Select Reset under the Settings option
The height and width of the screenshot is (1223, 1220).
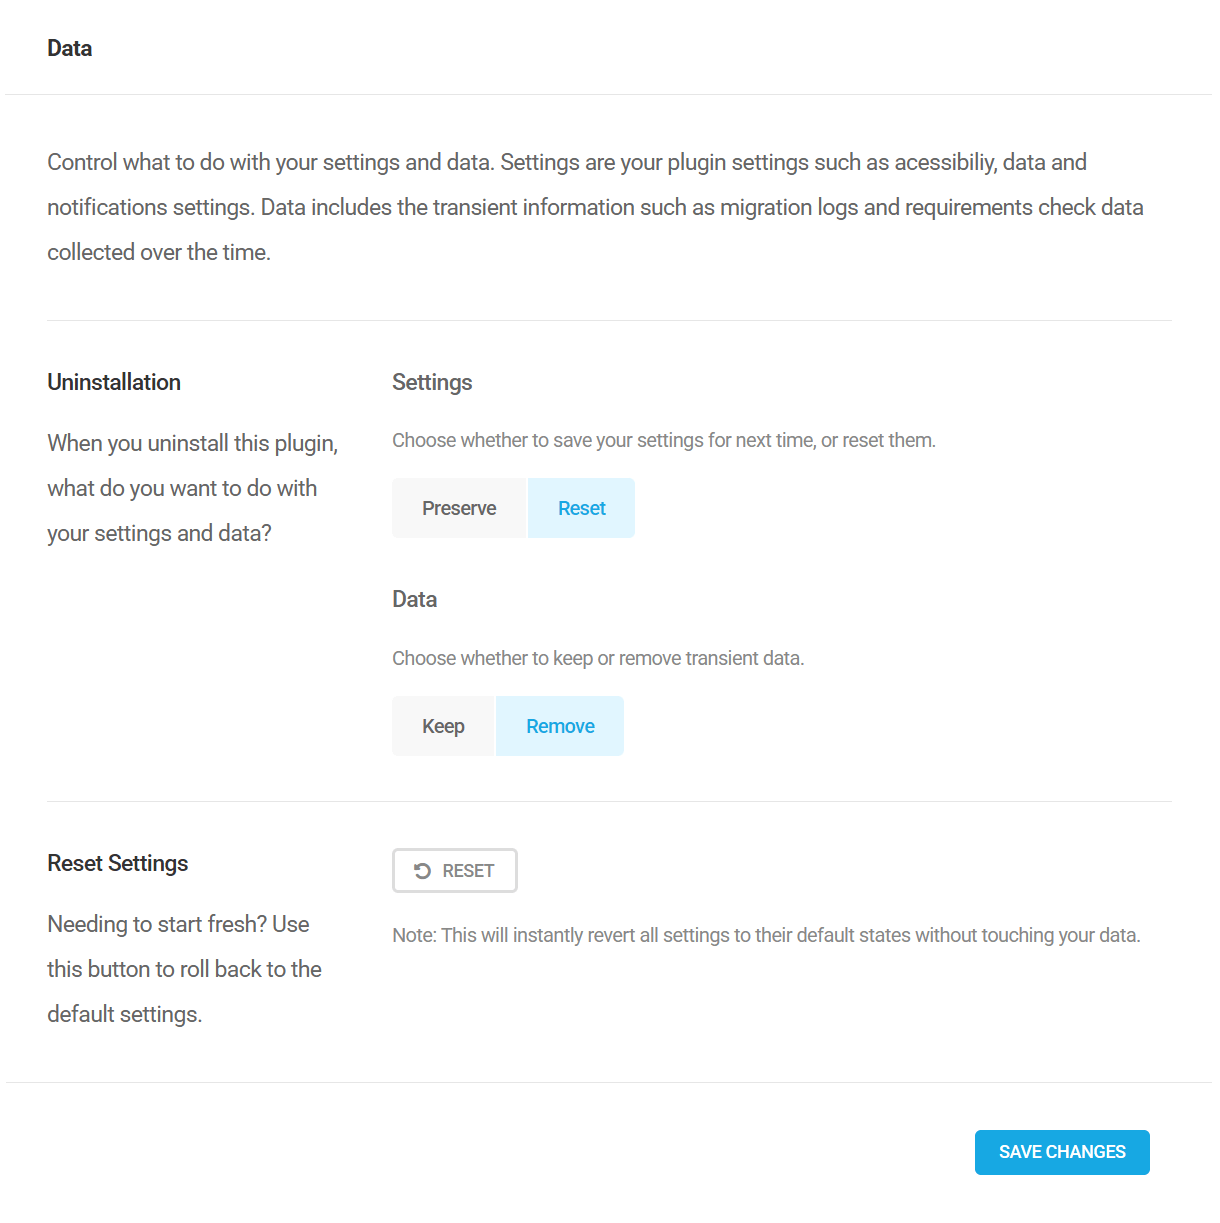pyautogui.click(x=581, y=508)
